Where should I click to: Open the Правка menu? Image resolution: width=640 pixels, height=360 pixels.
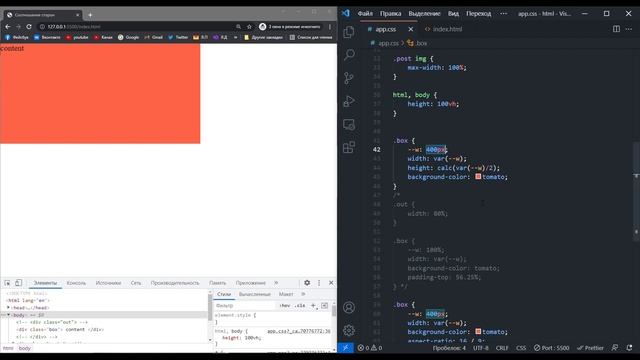tap(391, 13)
